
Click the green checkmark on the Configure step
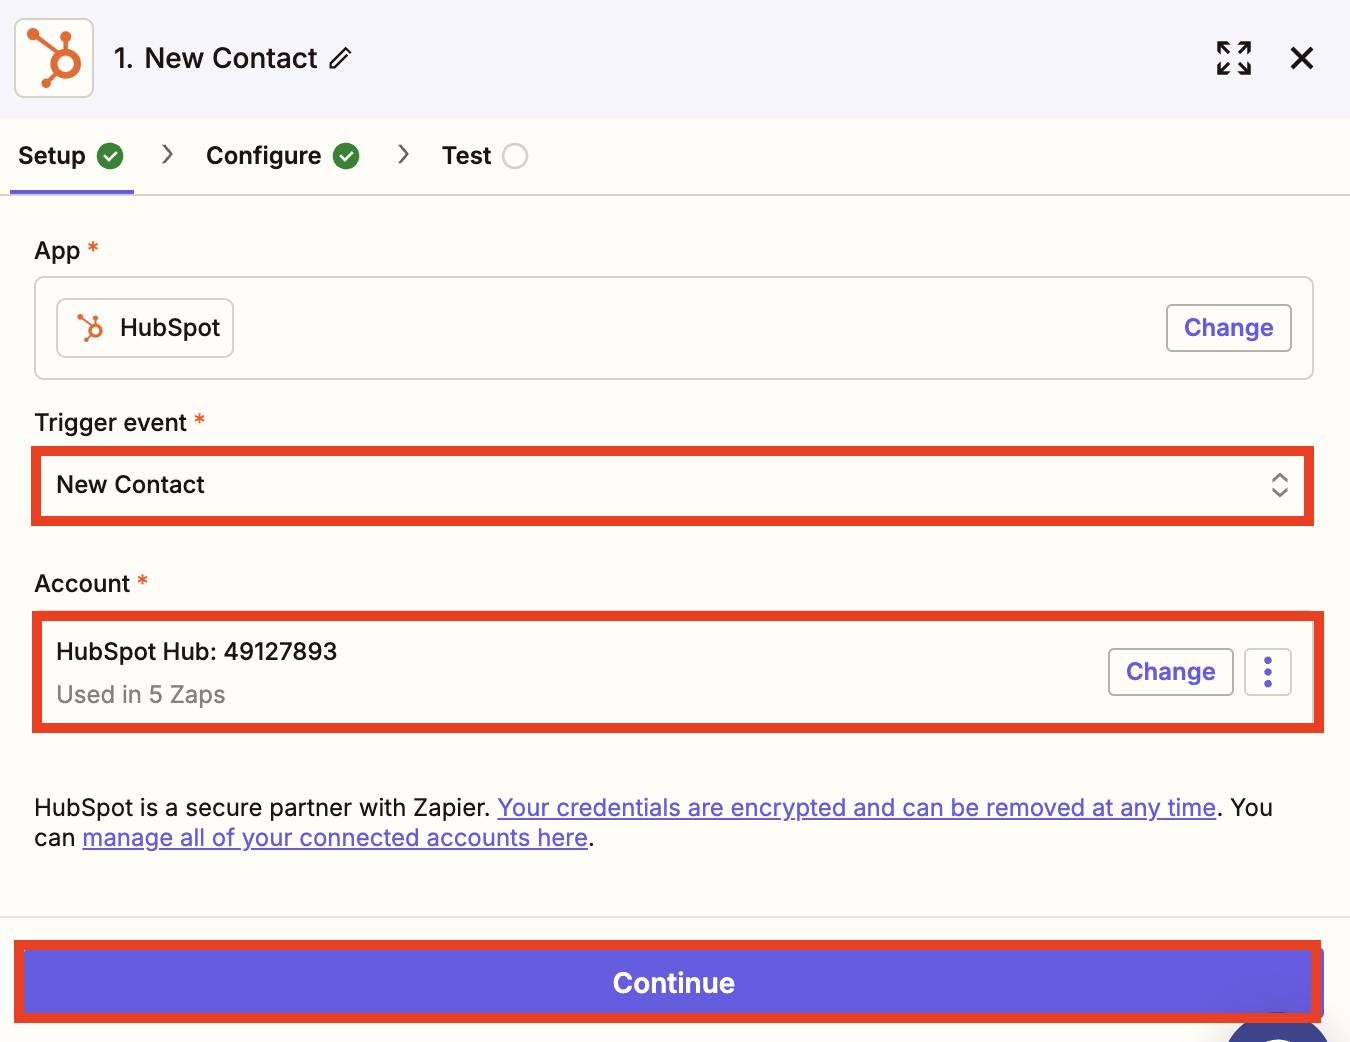[346, 155]
